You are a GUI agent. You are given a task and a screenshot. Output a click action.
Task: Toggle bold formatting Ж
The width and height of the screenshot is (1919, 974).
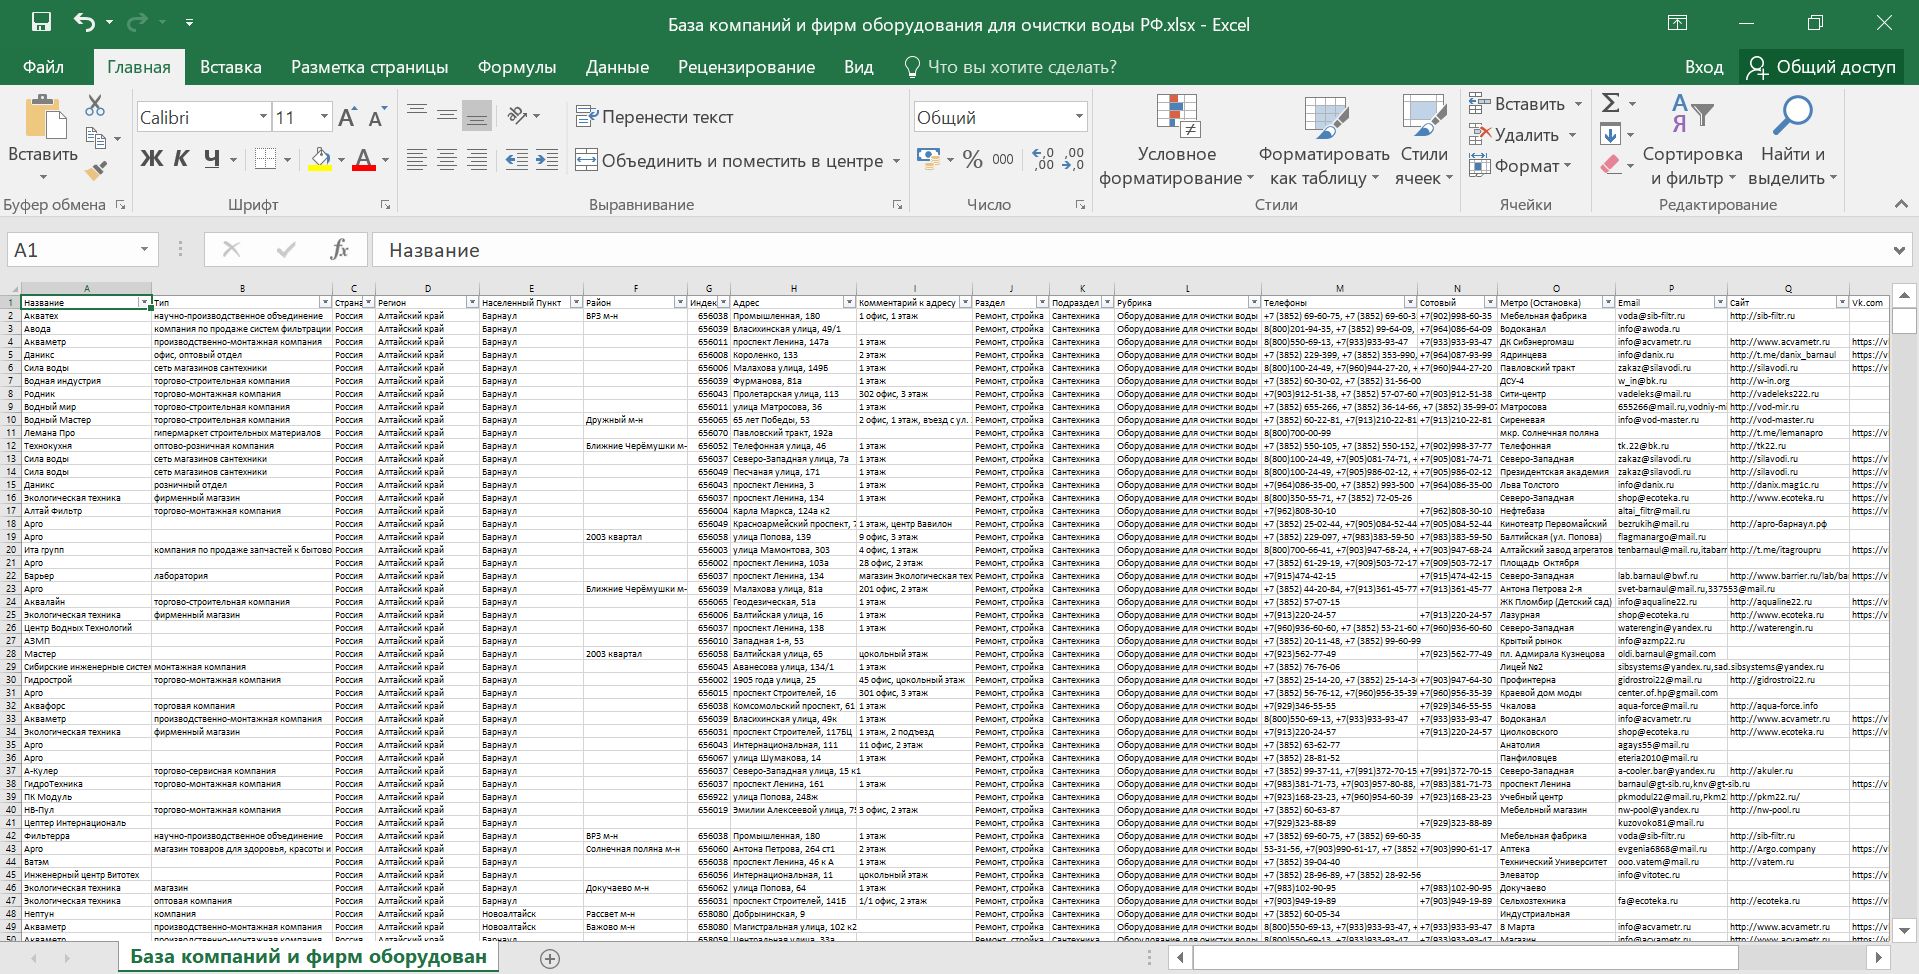pos(151,159)
